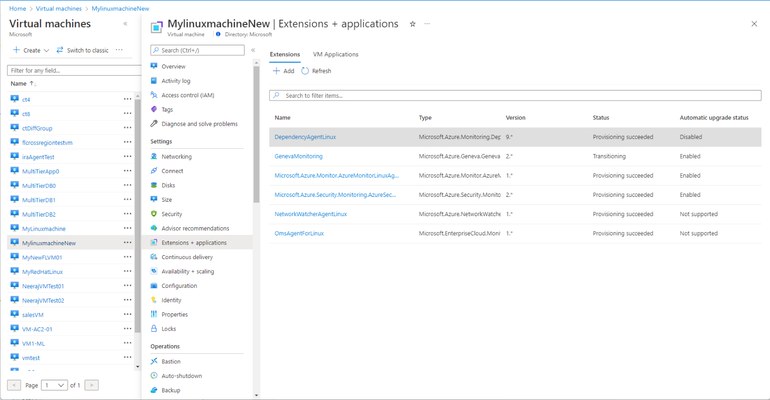Open the title more-options ellipsis
Viewport: 770px width, 400px height.
(x=427, y=24)
